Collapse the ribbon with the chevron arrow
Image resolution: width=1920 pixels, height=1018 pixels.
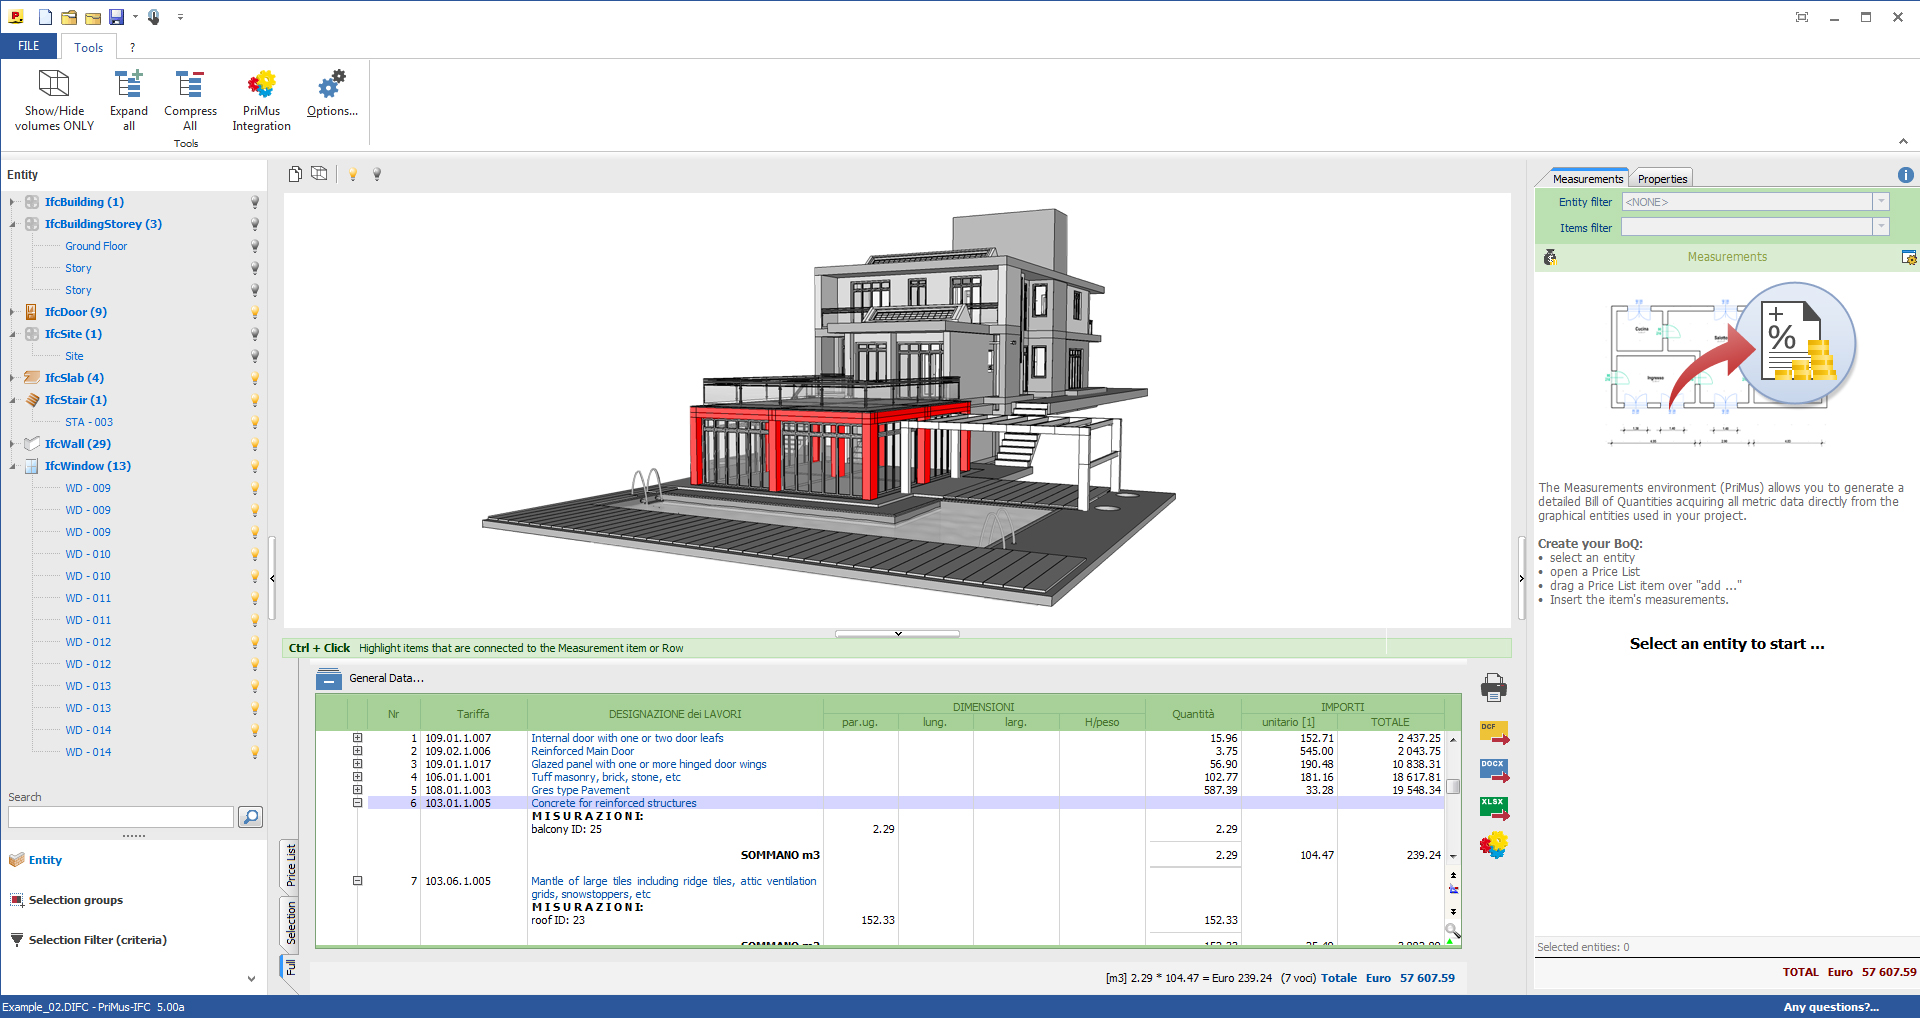click(1903, 141)
